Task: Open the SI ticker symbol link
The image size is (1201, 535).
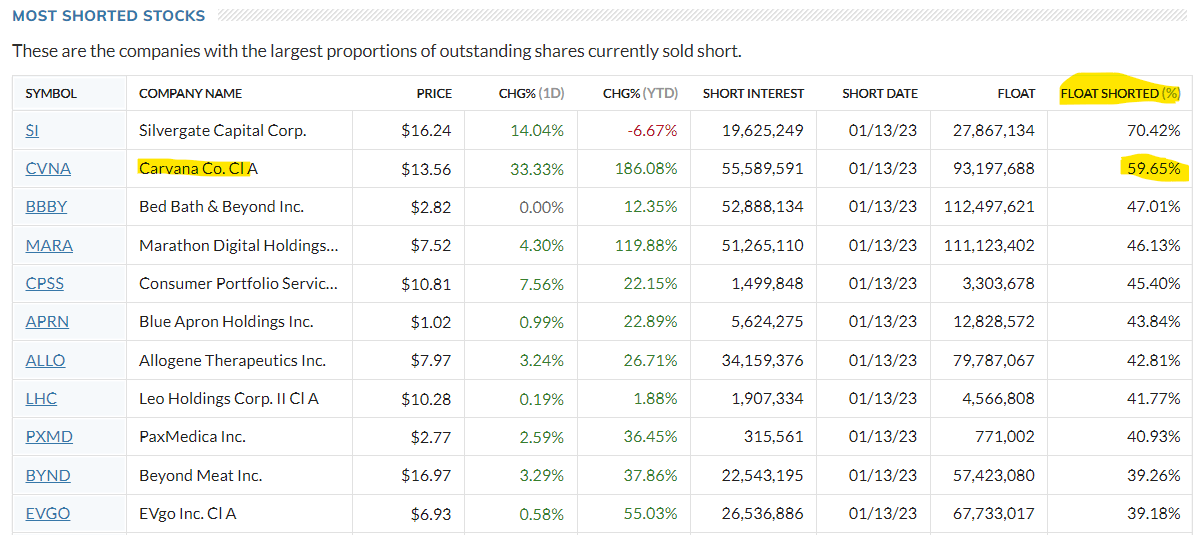Action: (x=32, y=130)
